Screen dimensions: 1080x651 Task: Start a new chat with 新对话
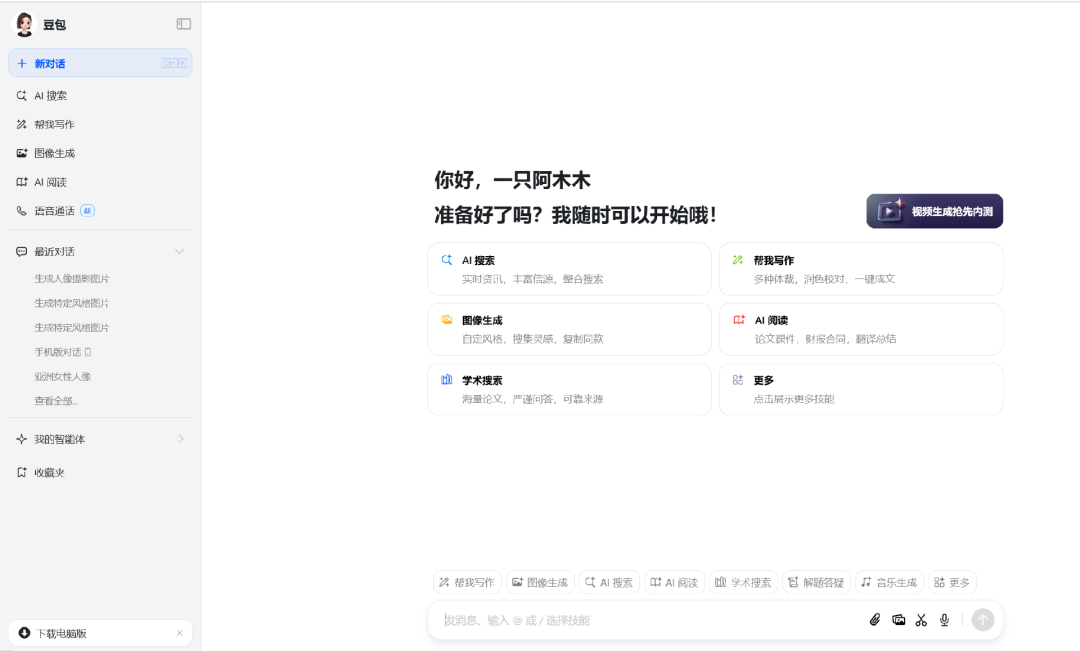click(x=101, y=63)
